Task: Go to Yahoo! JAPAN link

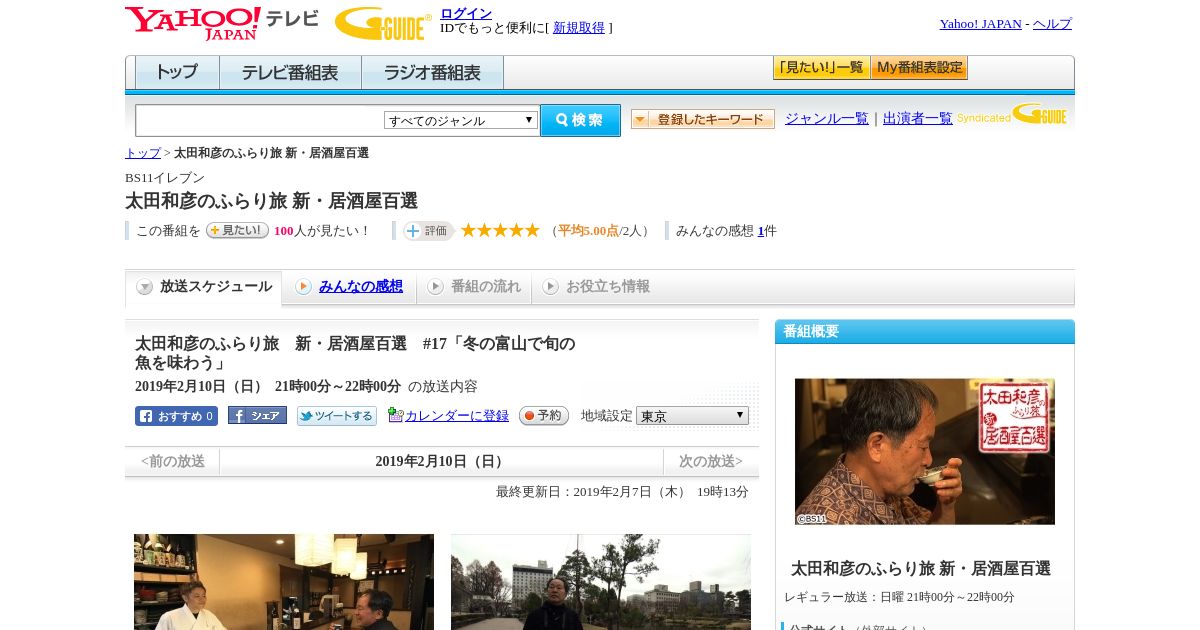Action: click(x=980, y=24)
